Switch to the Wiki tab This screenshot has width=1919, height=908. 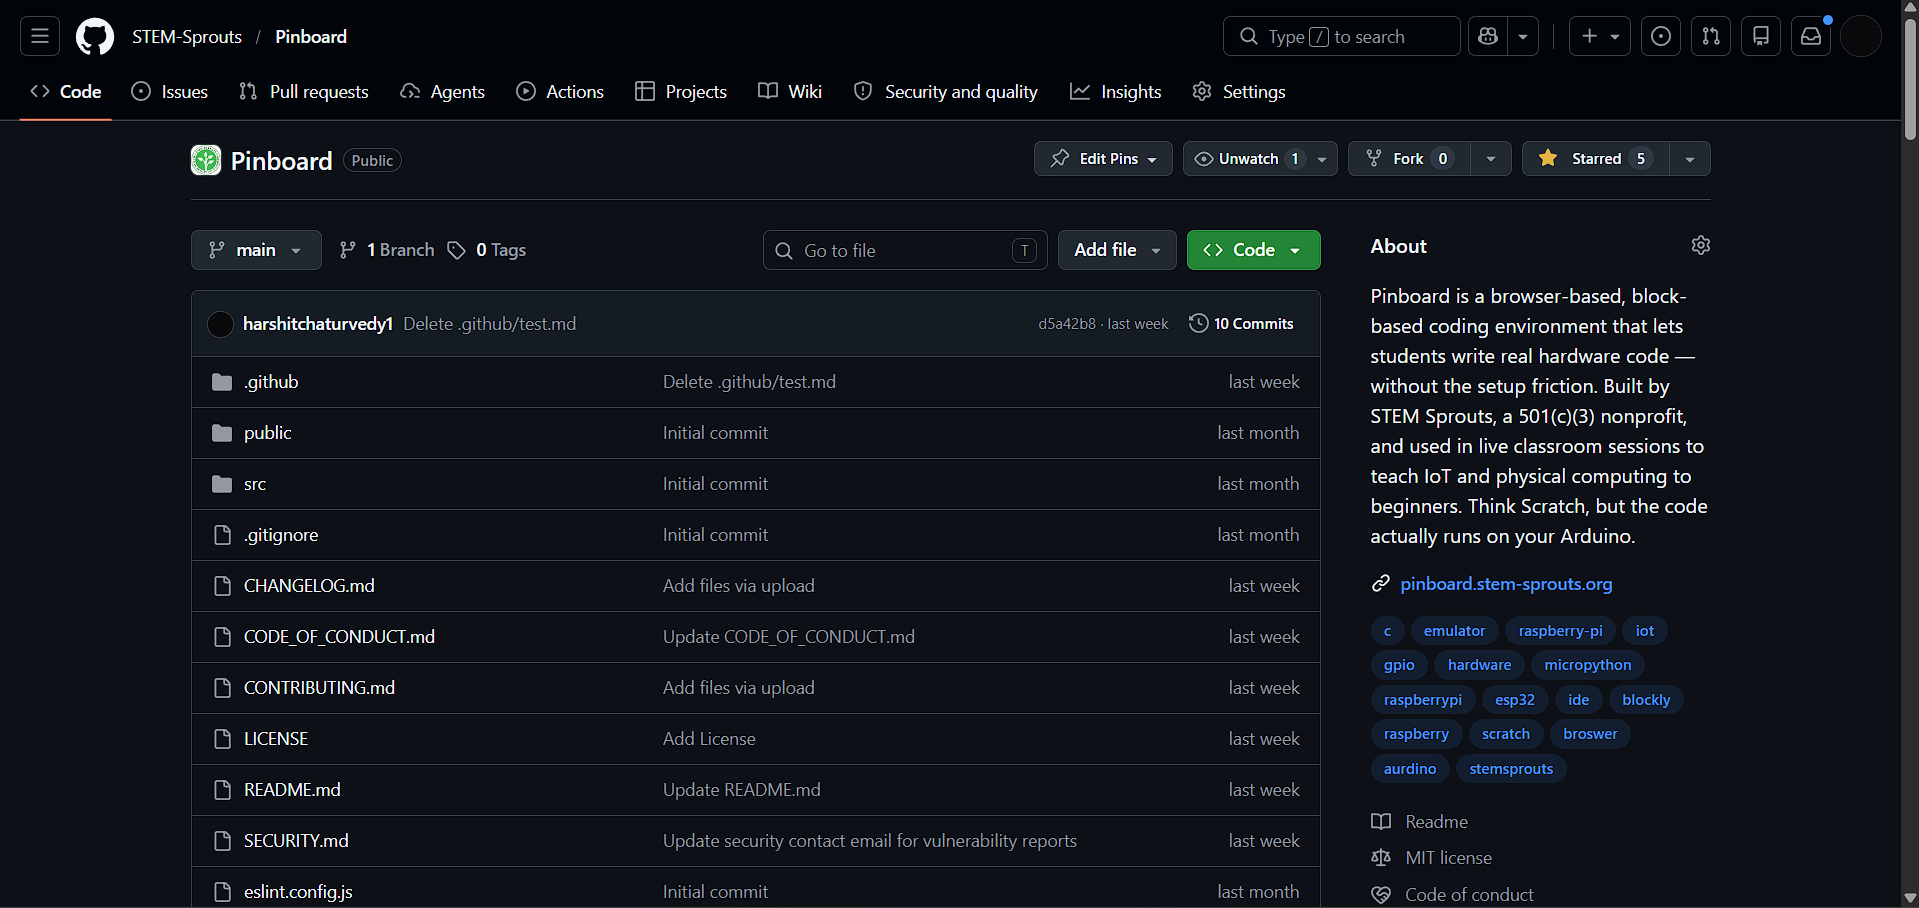pos(790,92)
